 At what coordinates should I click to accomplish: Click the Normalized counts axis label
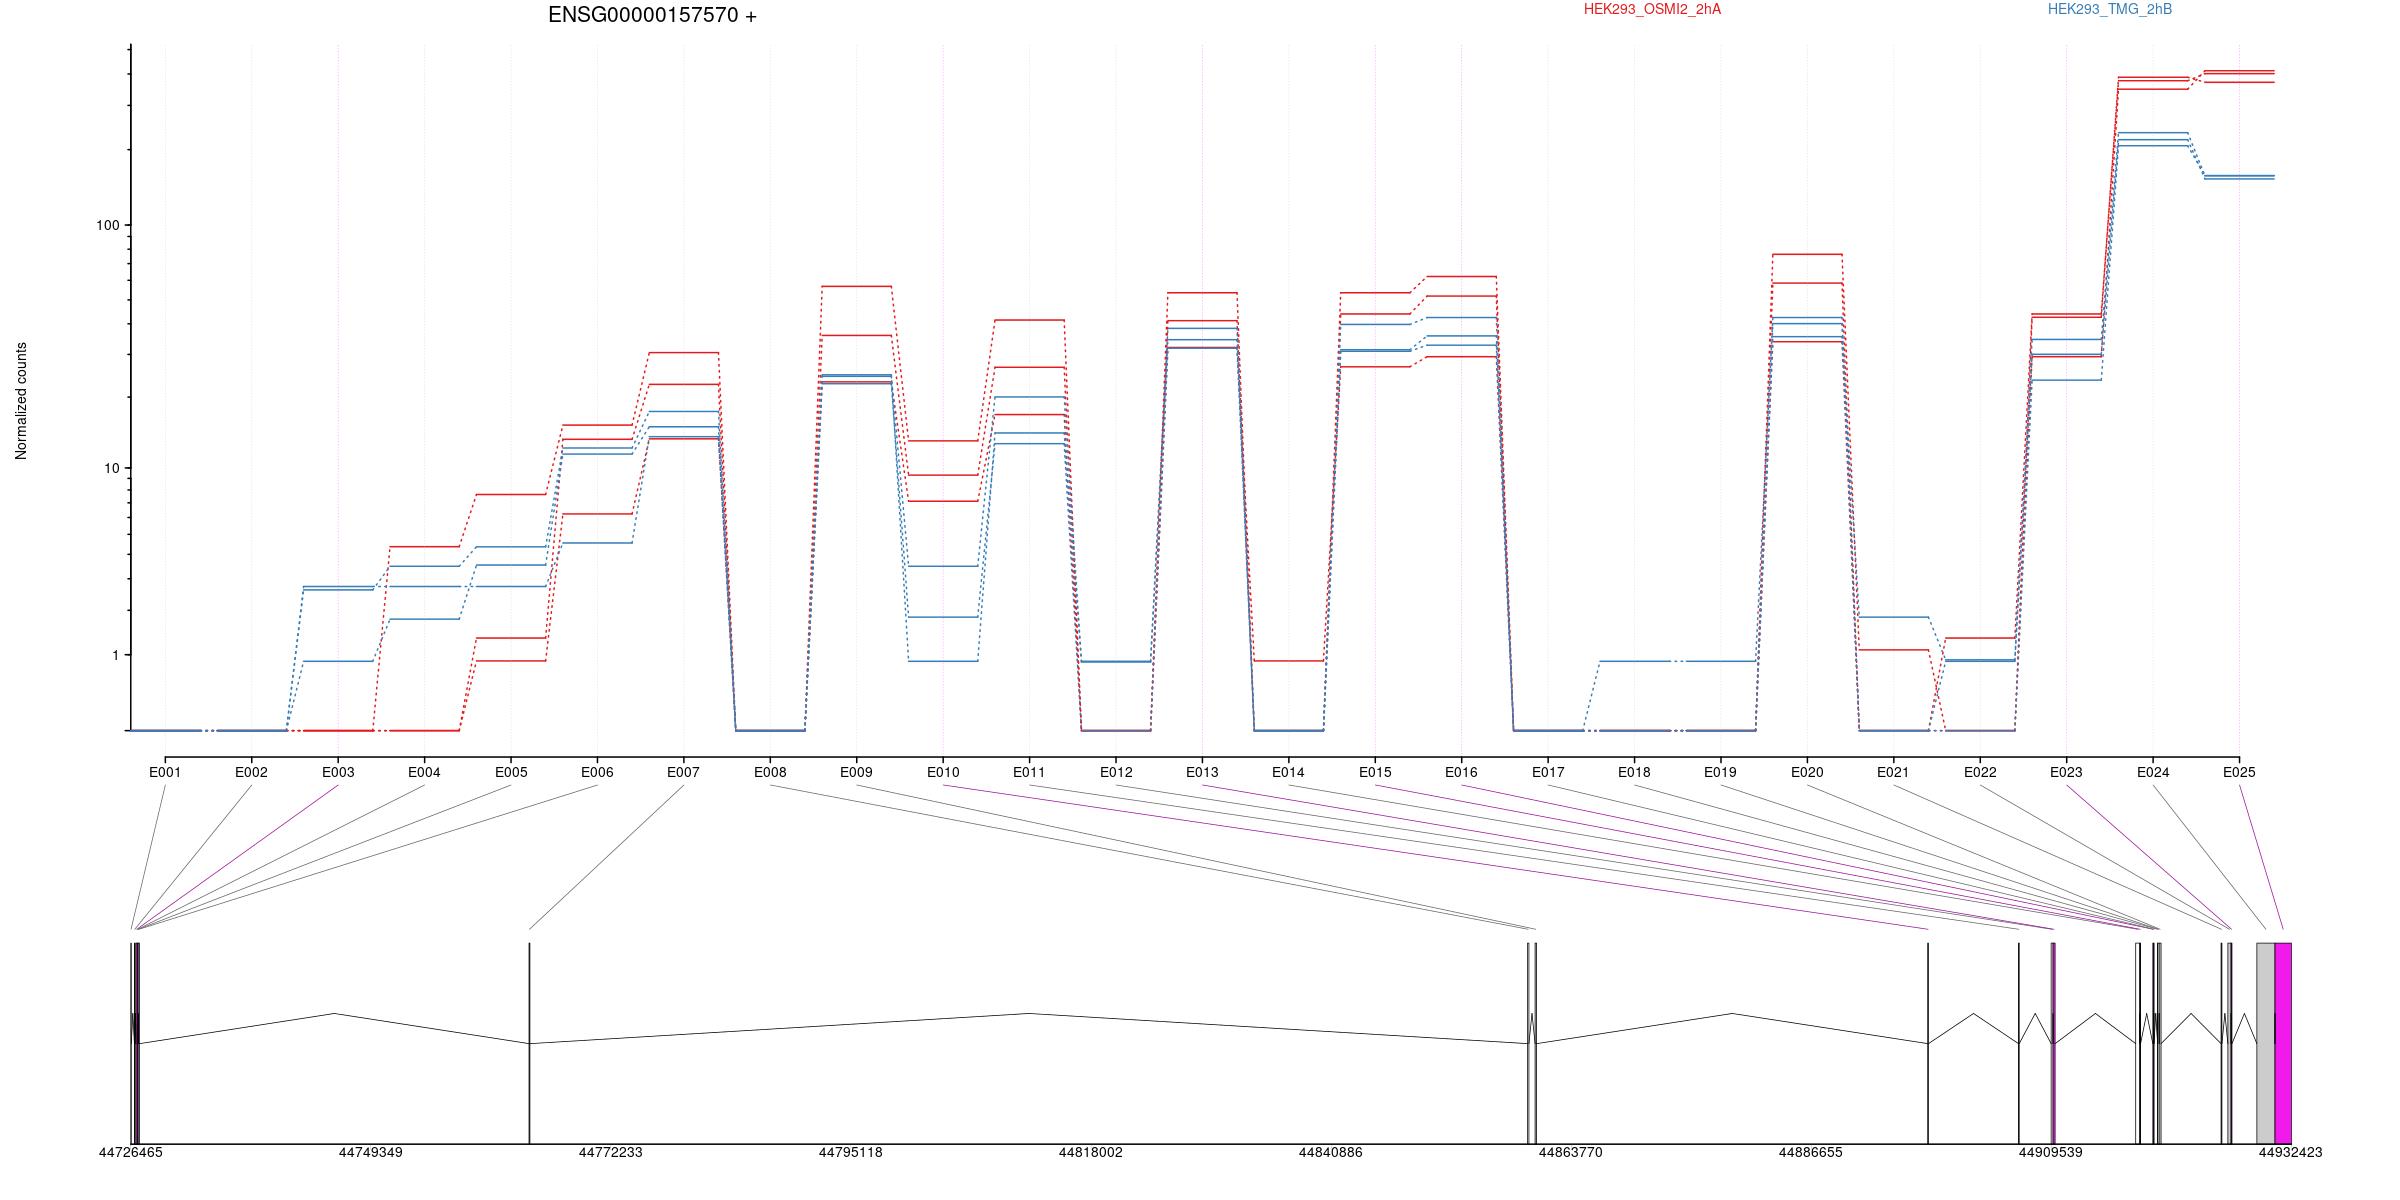click(21, 401)
